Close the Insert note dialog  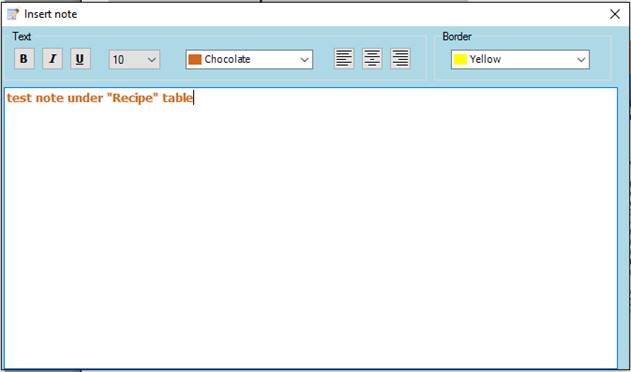pos(615,14)
